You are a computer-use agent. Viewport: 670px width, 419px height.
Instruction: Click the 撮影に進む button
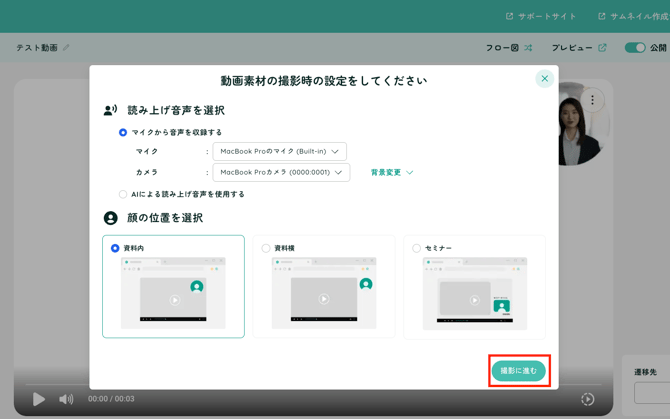(519, 371)
